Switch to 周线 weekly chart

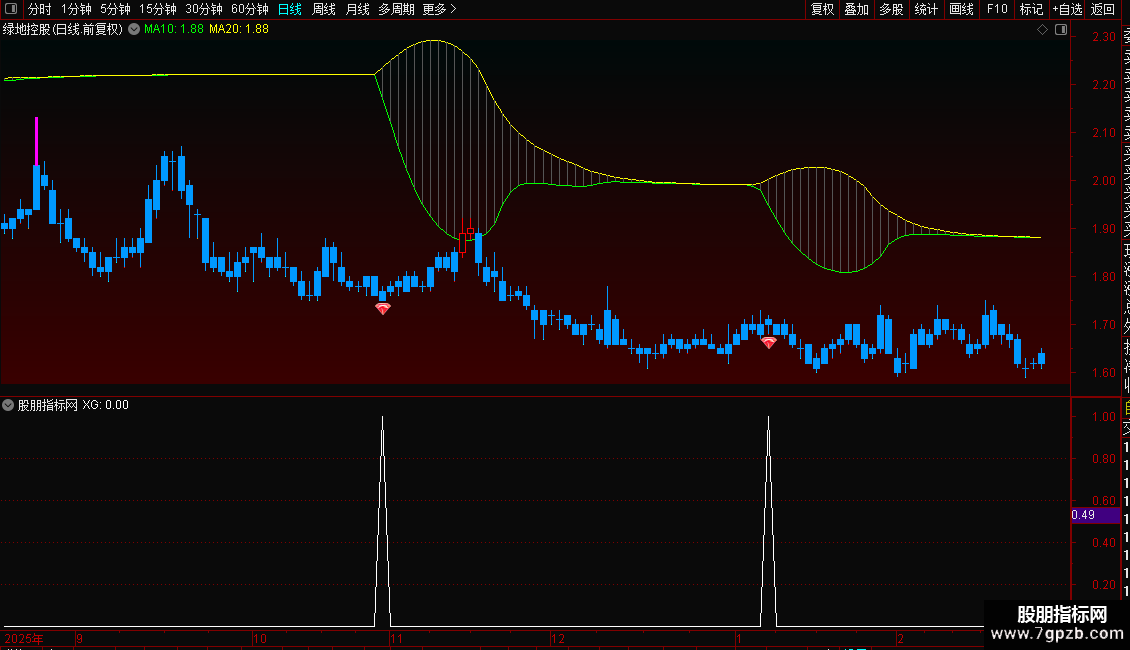[324, 9]
